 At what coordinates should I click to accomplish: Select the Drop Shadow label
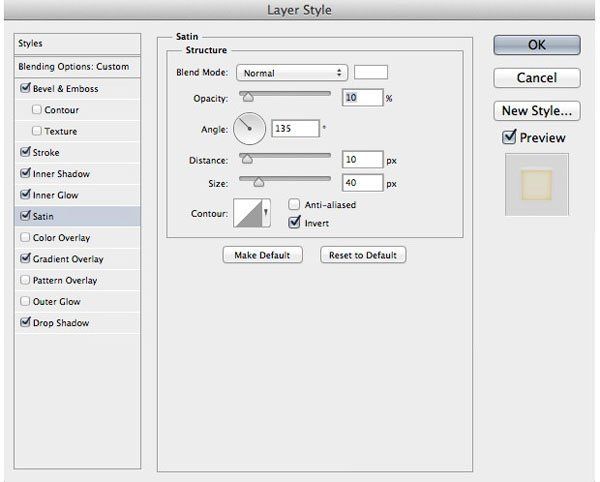pyautogui.click(x=61, y=323)
